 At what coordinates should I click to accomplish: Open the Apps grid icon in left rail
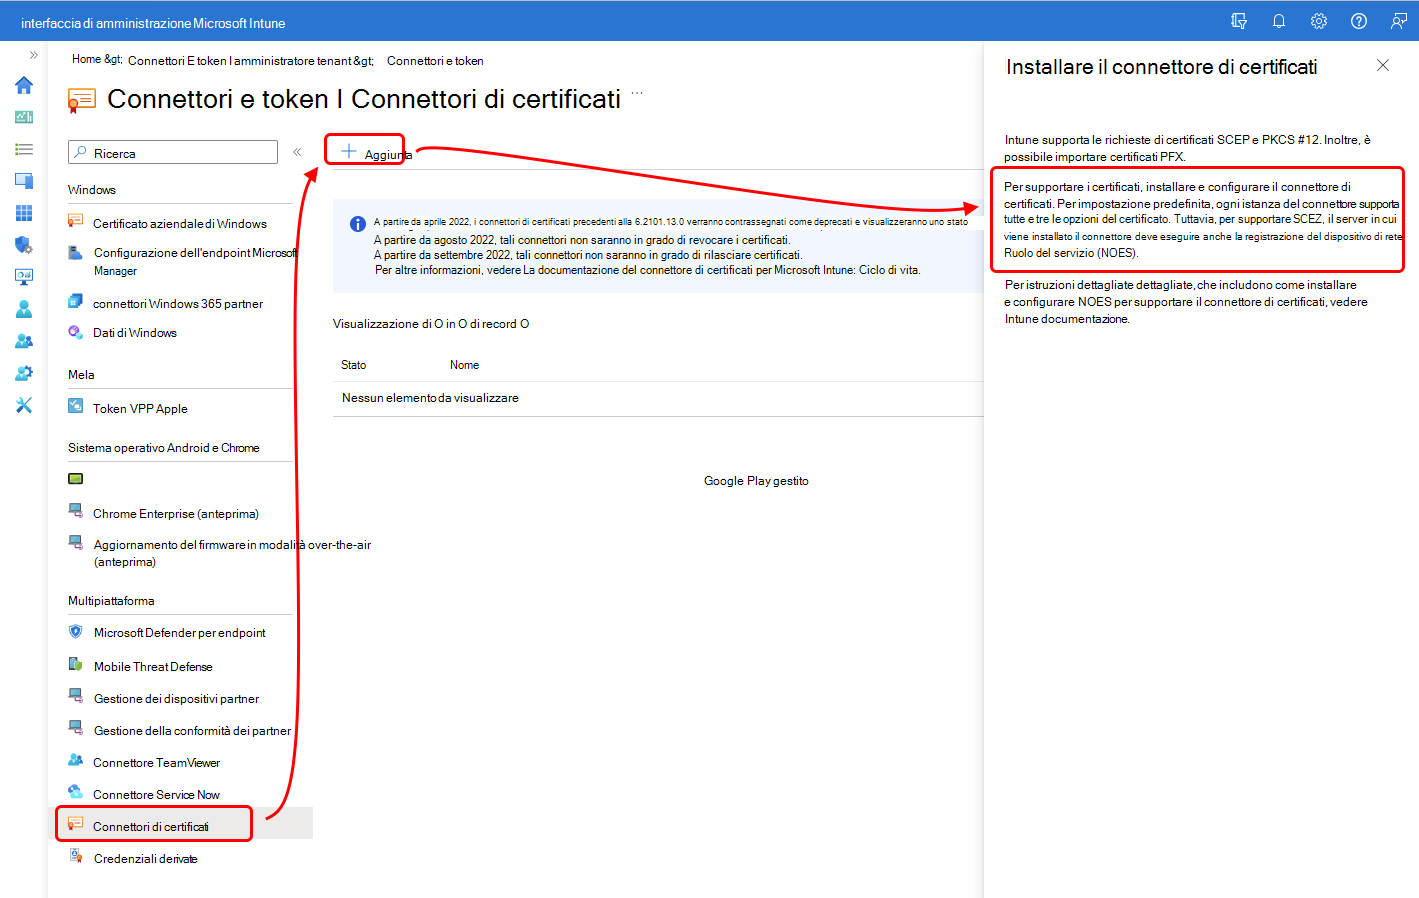point(24,213)
